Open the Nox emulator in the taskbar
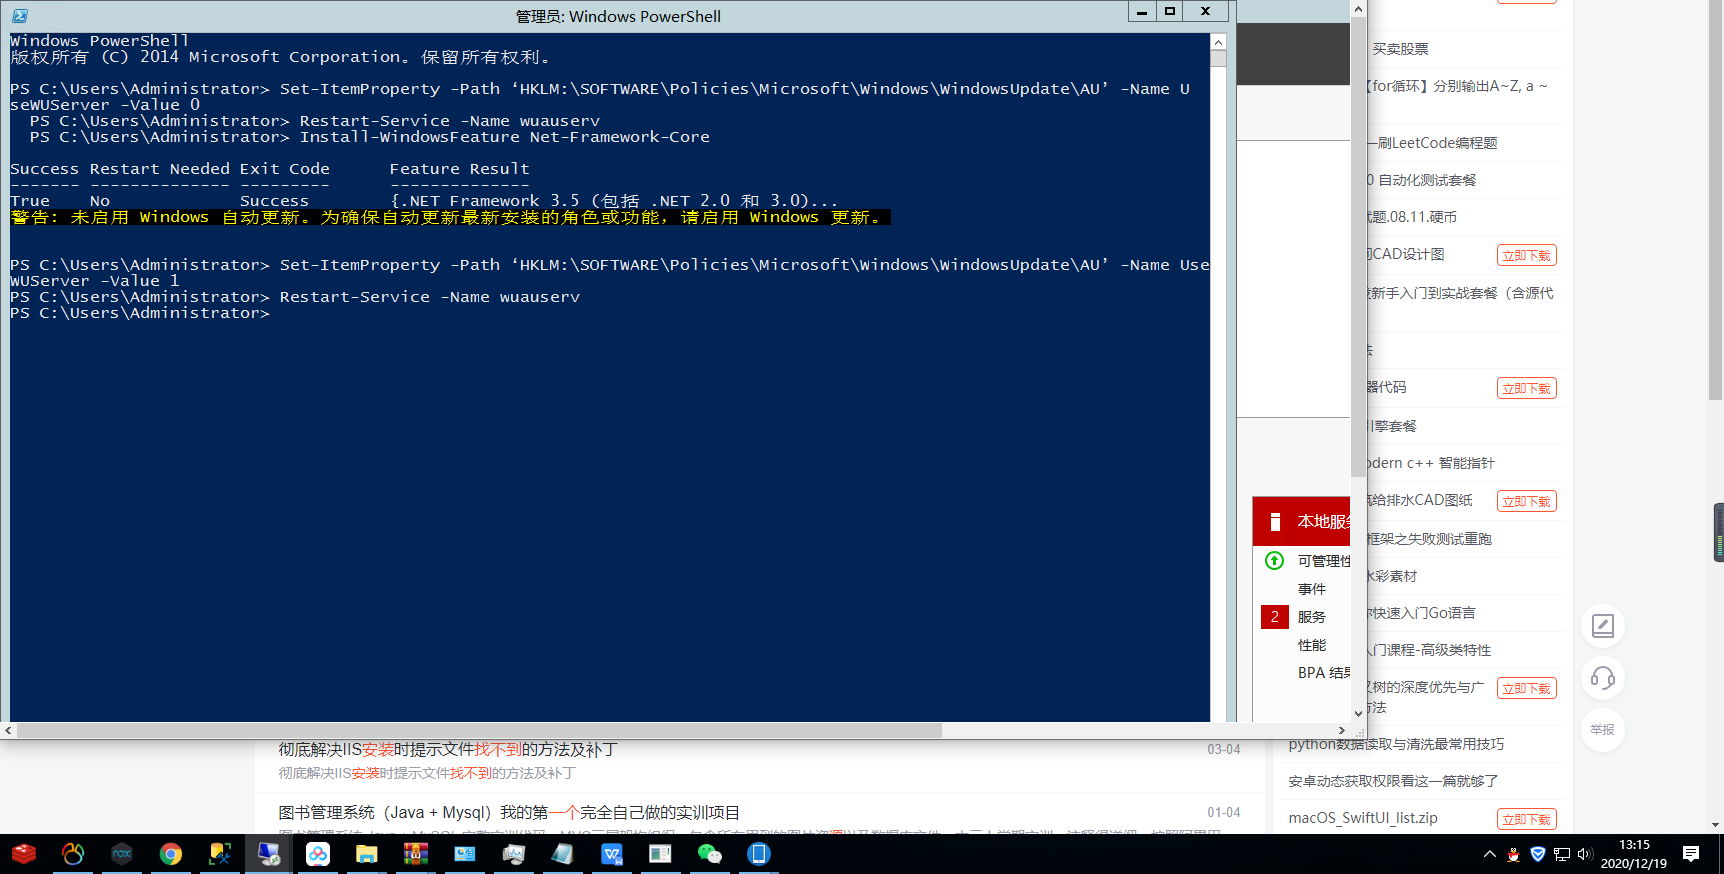Screen dimensions: 1724x874 122,854
